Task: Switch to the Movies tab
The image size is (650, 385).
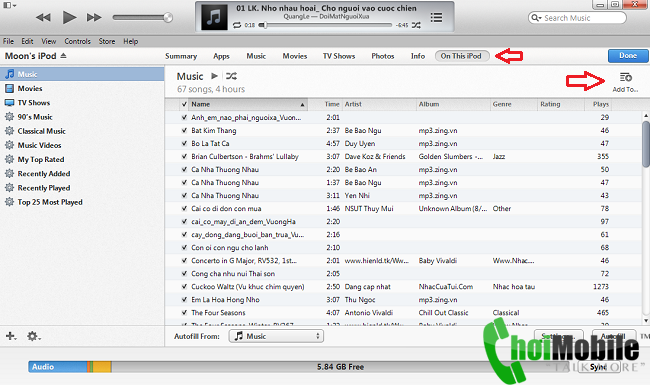Action: 295,56
